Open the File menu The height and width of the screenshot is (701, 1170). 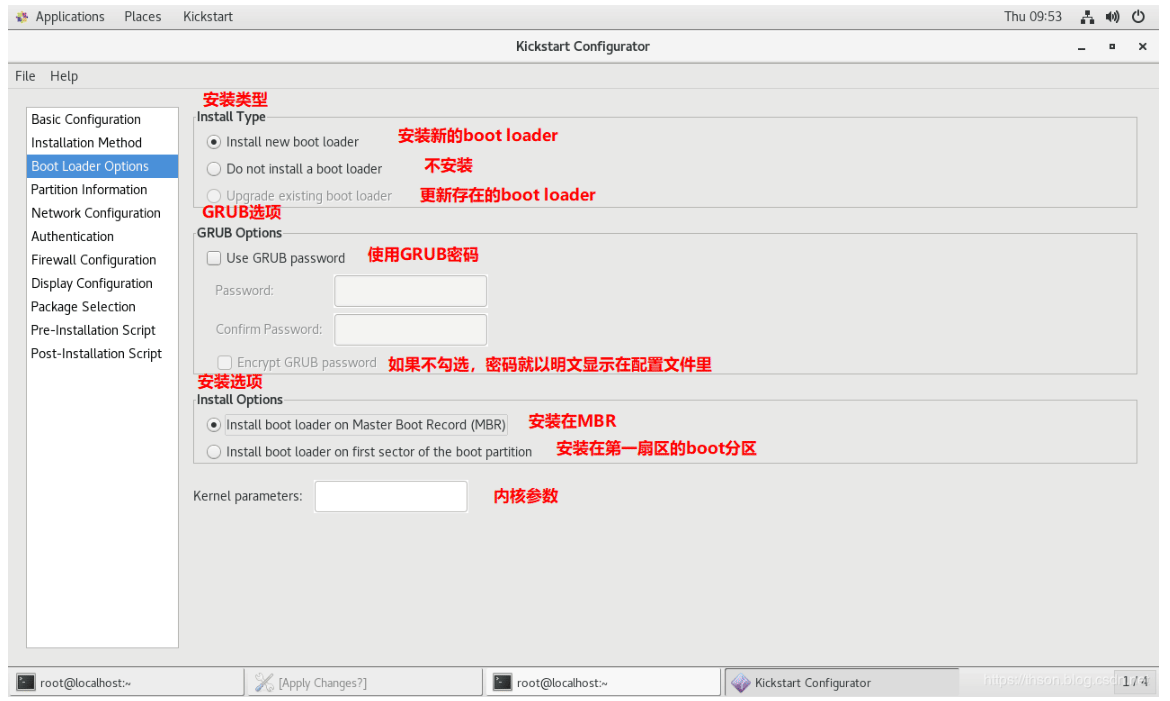pos(25,76)
